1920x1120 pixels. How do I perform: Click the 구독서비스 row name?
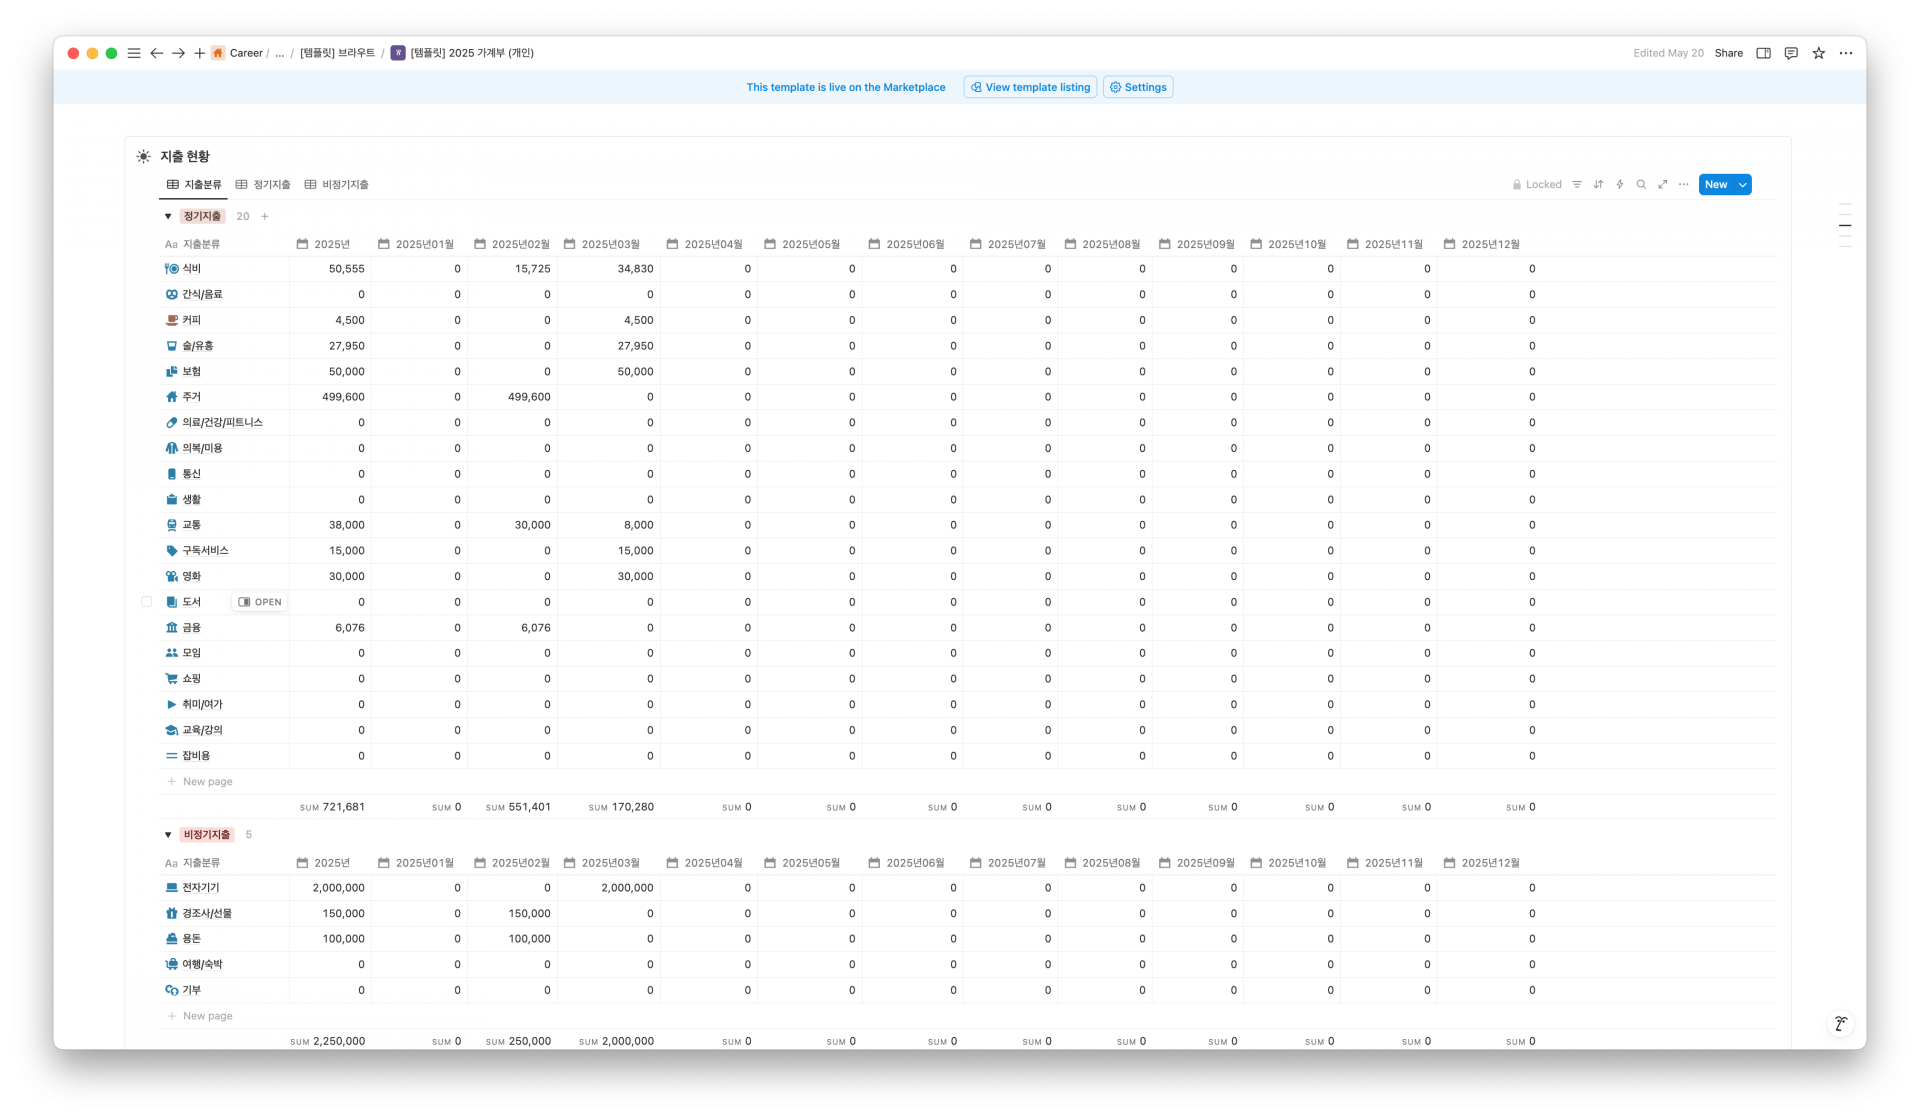coord(205,551)
